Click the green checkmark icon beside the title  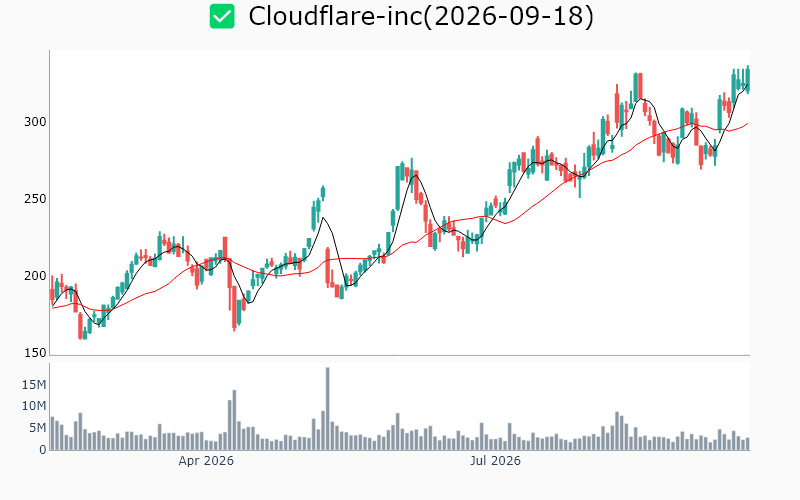coord(222,16)
